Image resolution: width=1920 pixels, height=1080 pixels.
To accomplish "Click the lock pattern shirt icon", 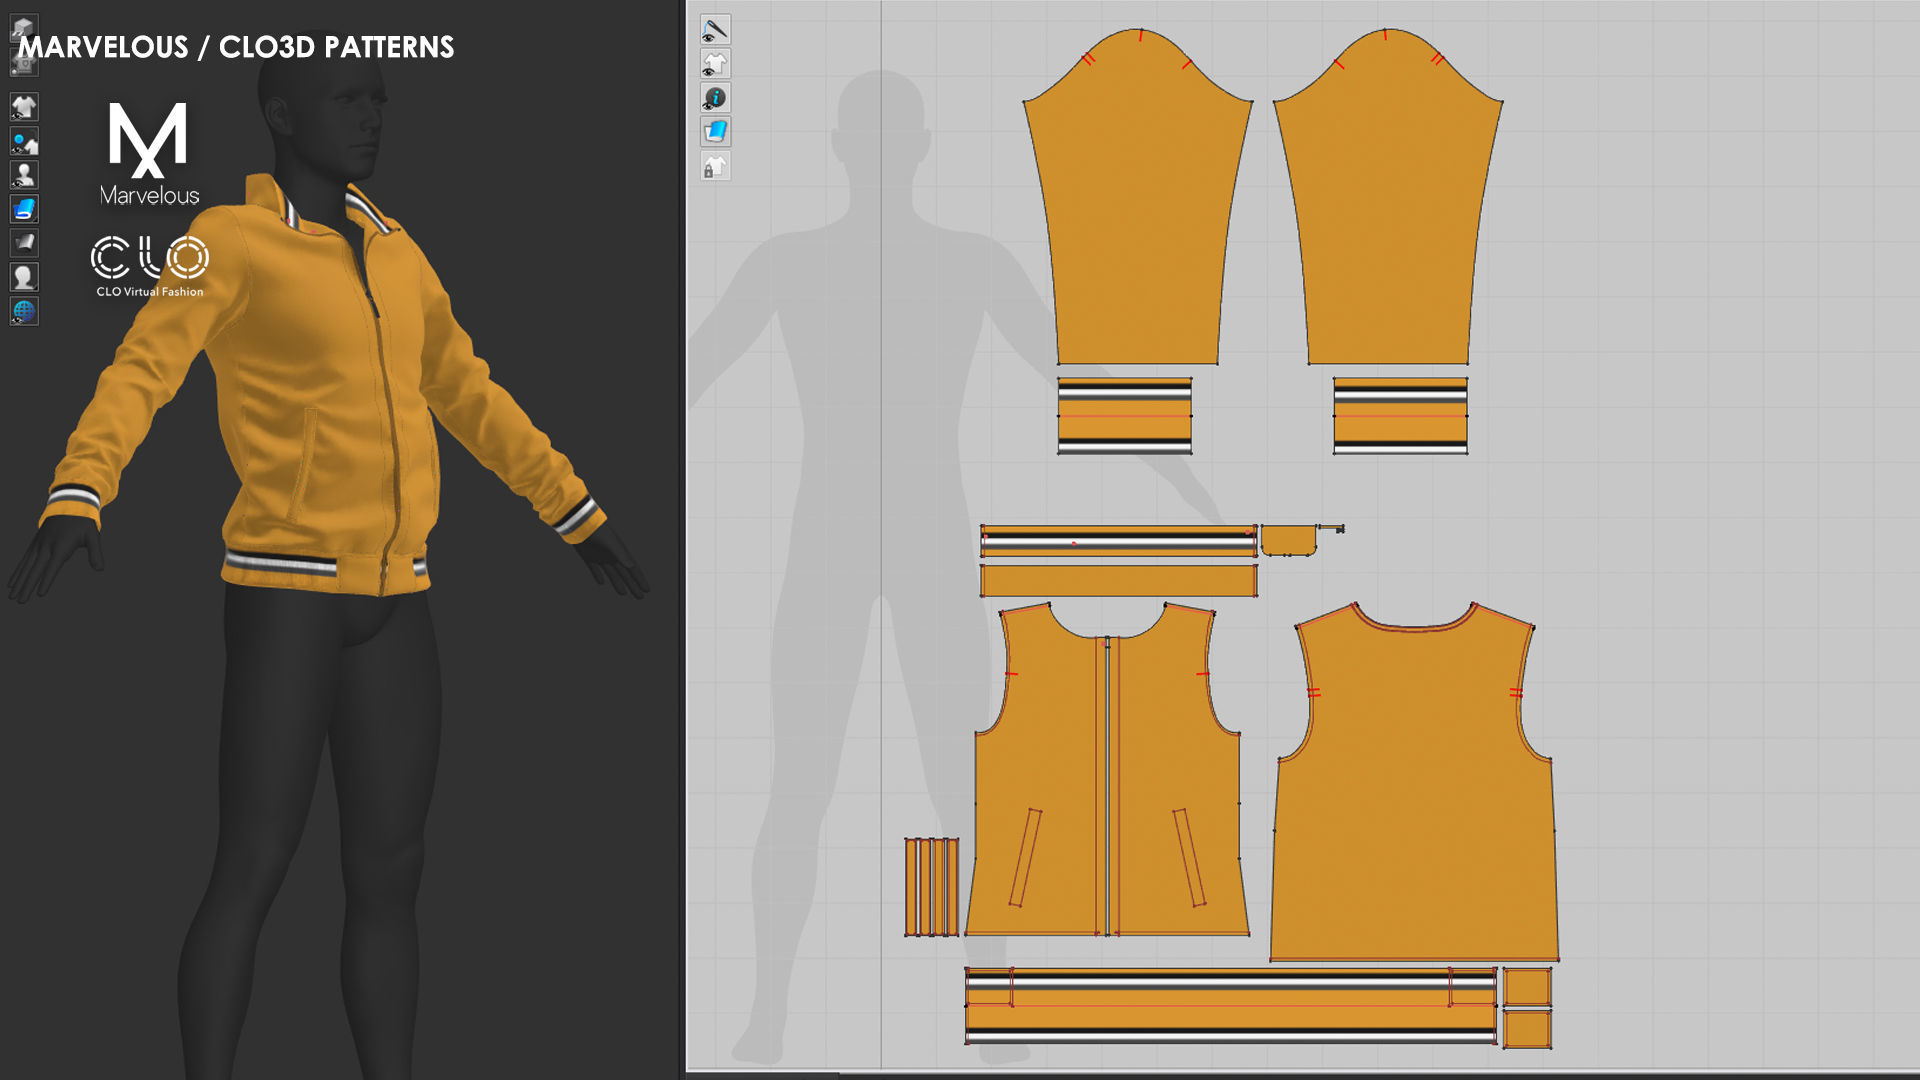I will click(x=715, y=166).
